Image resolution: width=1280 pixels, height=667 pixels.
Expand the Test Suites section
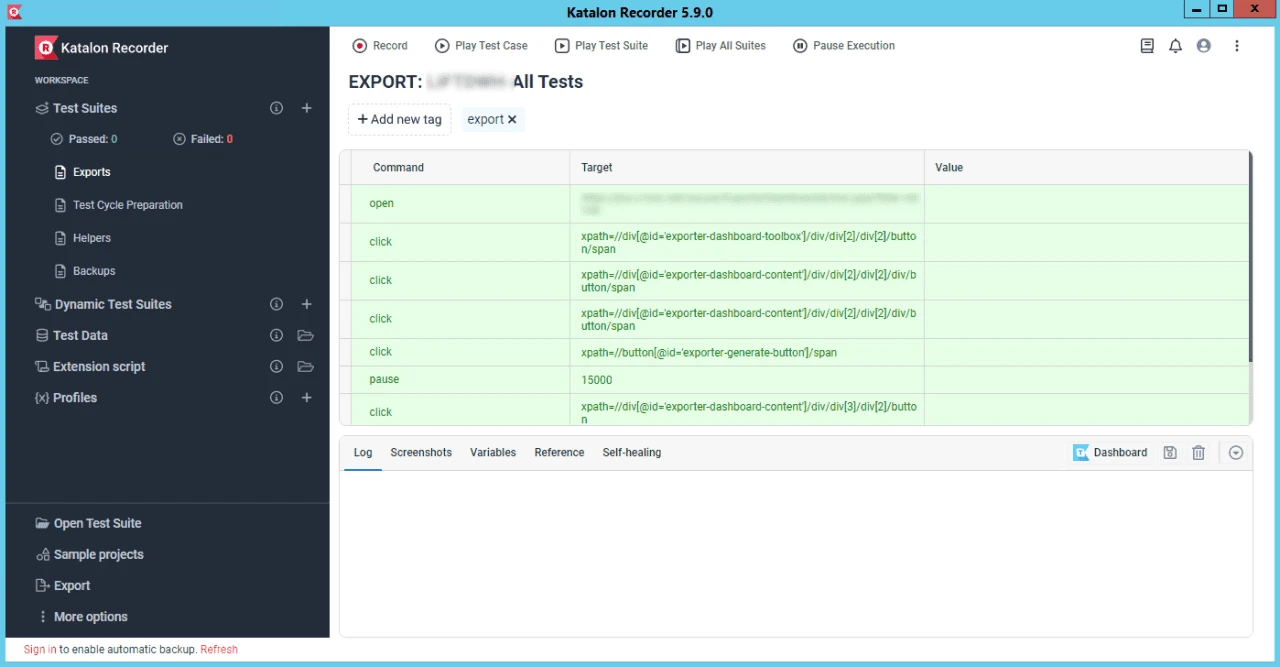click(x=76, y=108)
